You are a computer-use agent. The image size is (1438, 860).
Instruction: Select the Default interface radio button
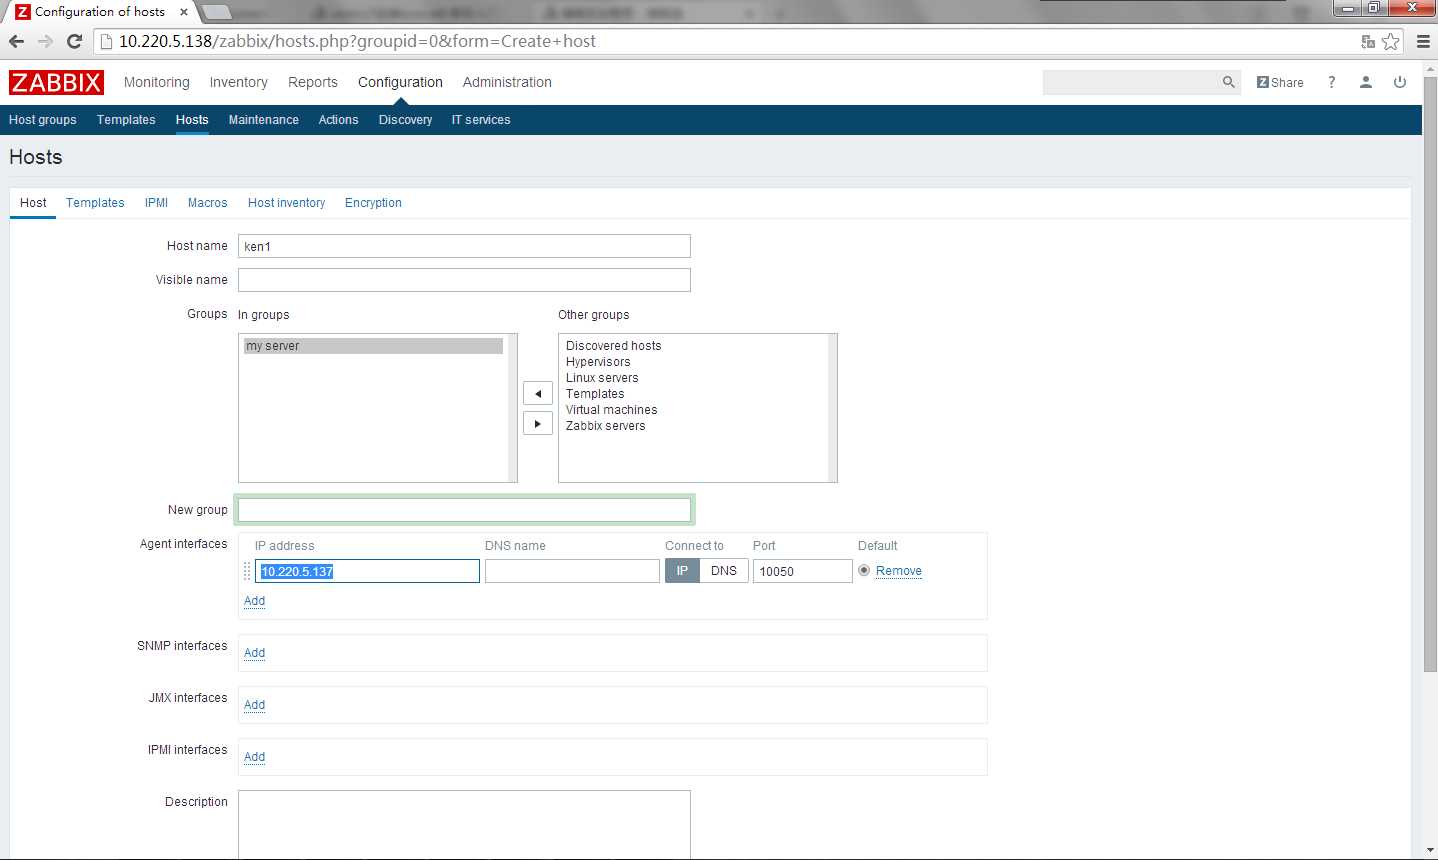click(x=864, y=570)
